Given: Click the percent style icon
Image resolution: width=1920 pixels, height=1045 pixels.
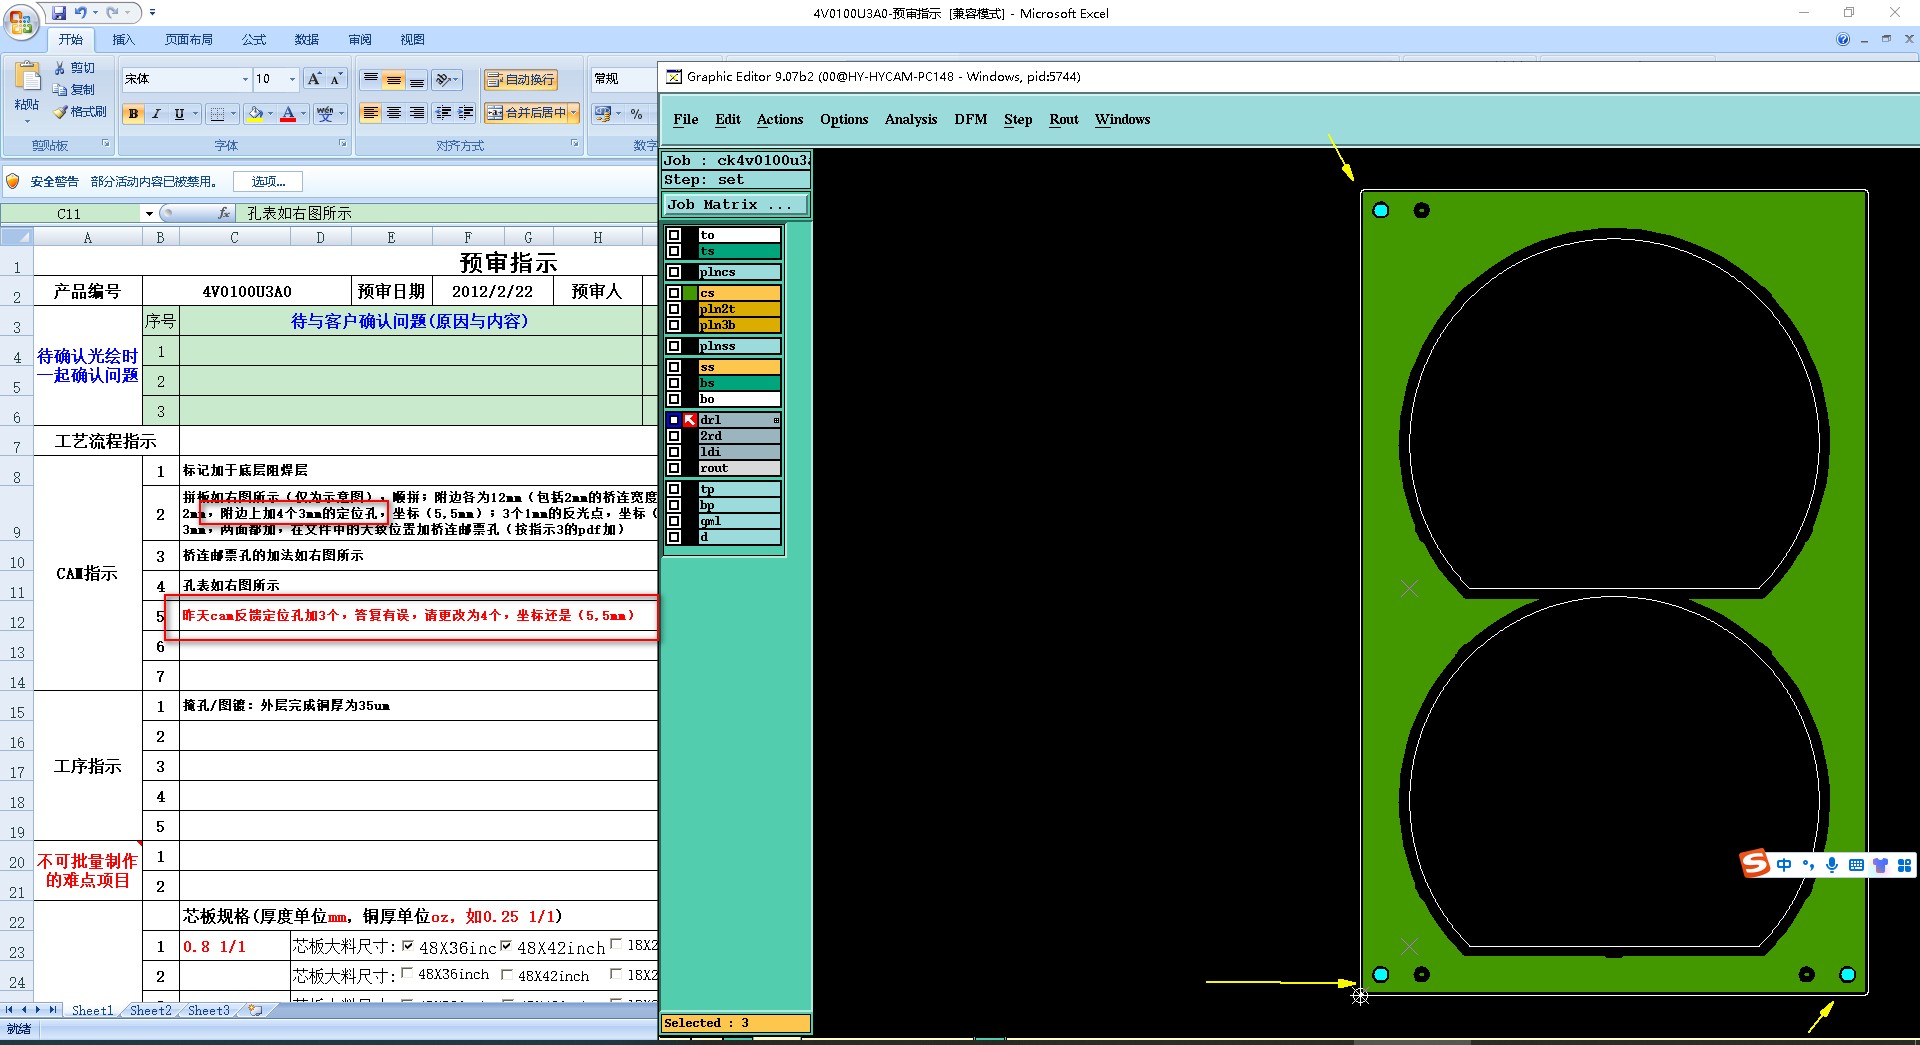Looking at the screenshot, I should click(637, 114).
